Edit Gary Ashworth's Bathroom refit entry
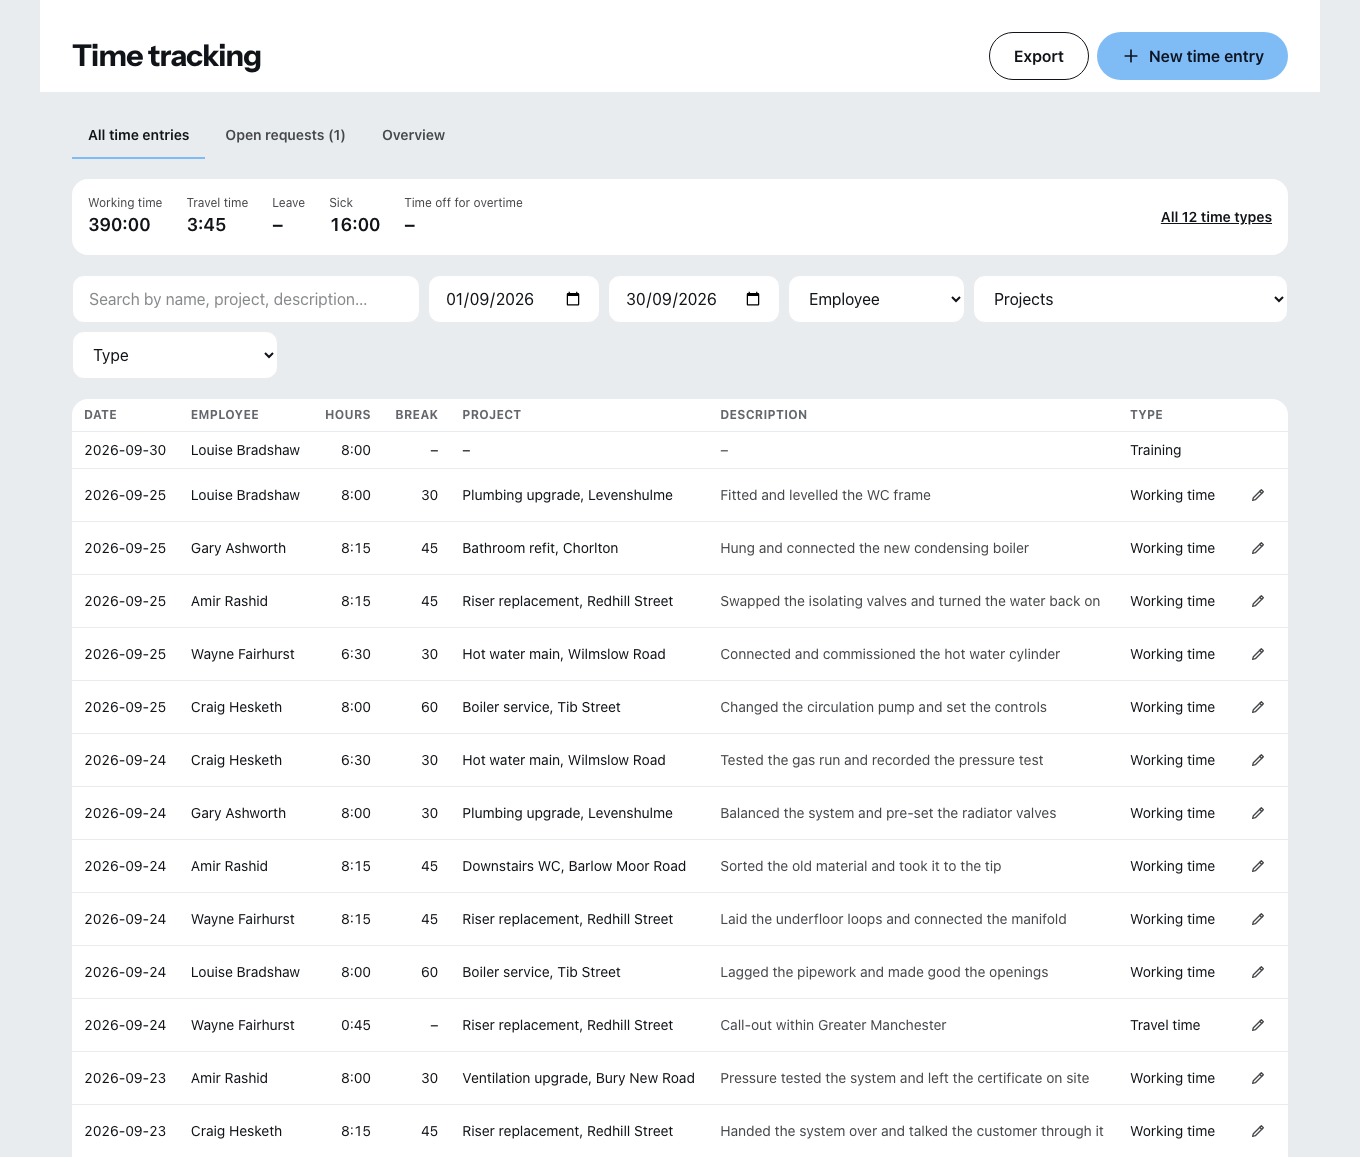Viewport: 1360px width, 1157px height. (x=1258, y=548)
